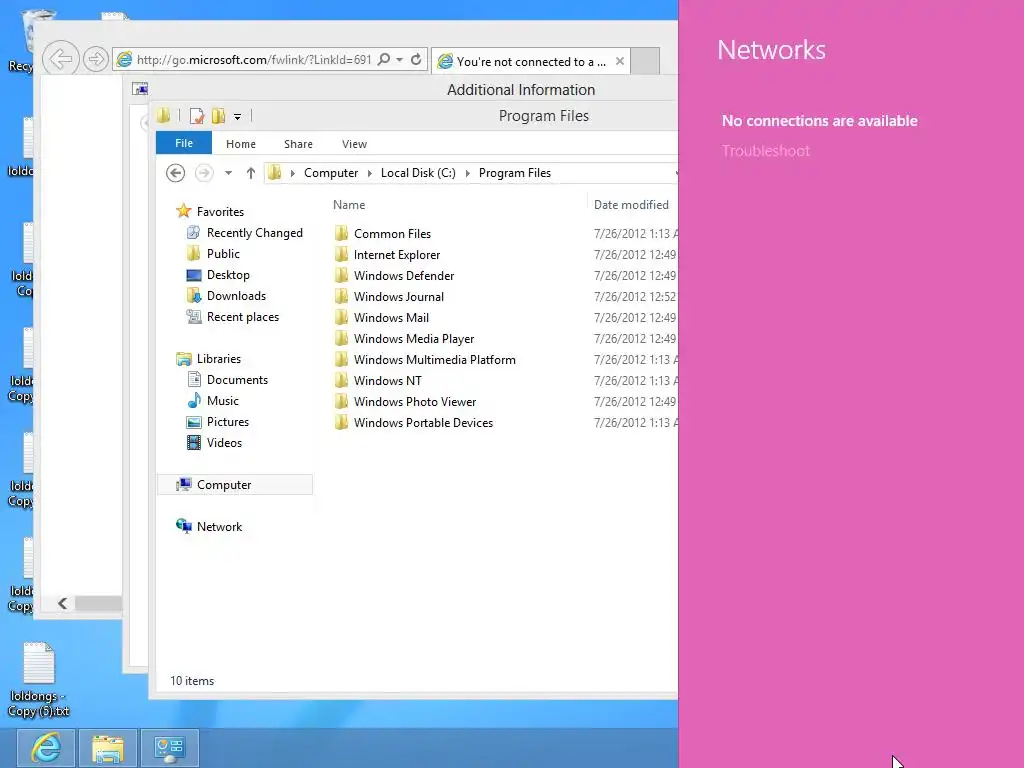The width and height of the screenshot is (1024, 768).
Task: Open Pictures library
Action: click(228, 422)
